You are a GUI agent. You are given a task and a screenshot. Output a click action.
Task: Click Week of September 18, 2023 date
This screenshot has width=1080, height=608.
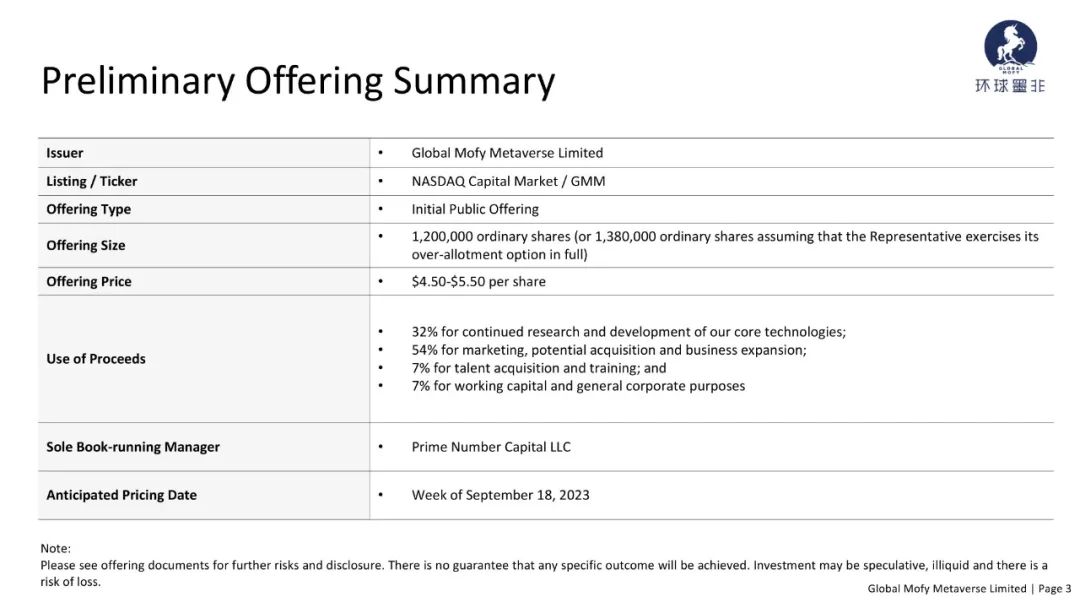(500, 495)
